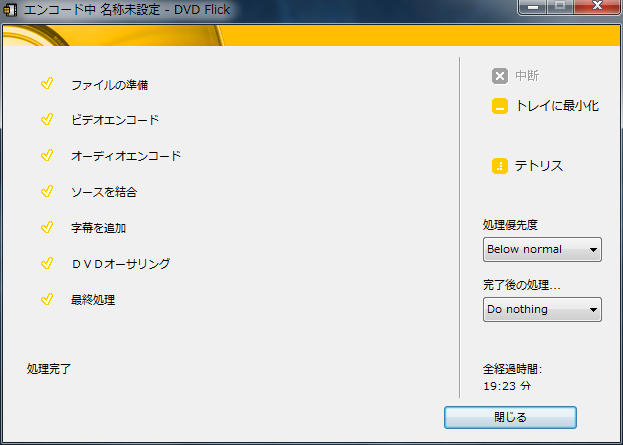Click the 完了後の処理... label
Viewport: 623px width, 445px height.
522,285
